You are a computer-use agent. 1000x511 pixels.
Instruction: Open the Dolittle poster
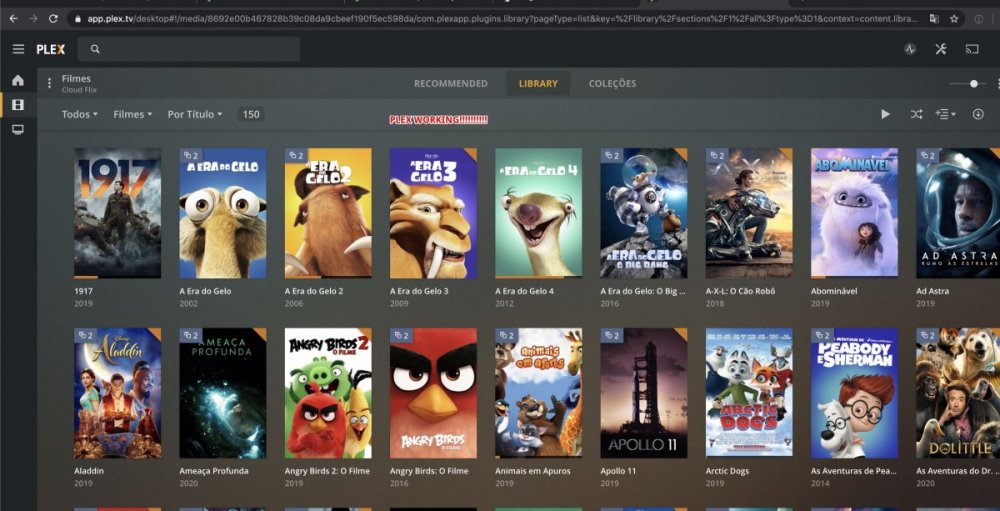(958, 393)
